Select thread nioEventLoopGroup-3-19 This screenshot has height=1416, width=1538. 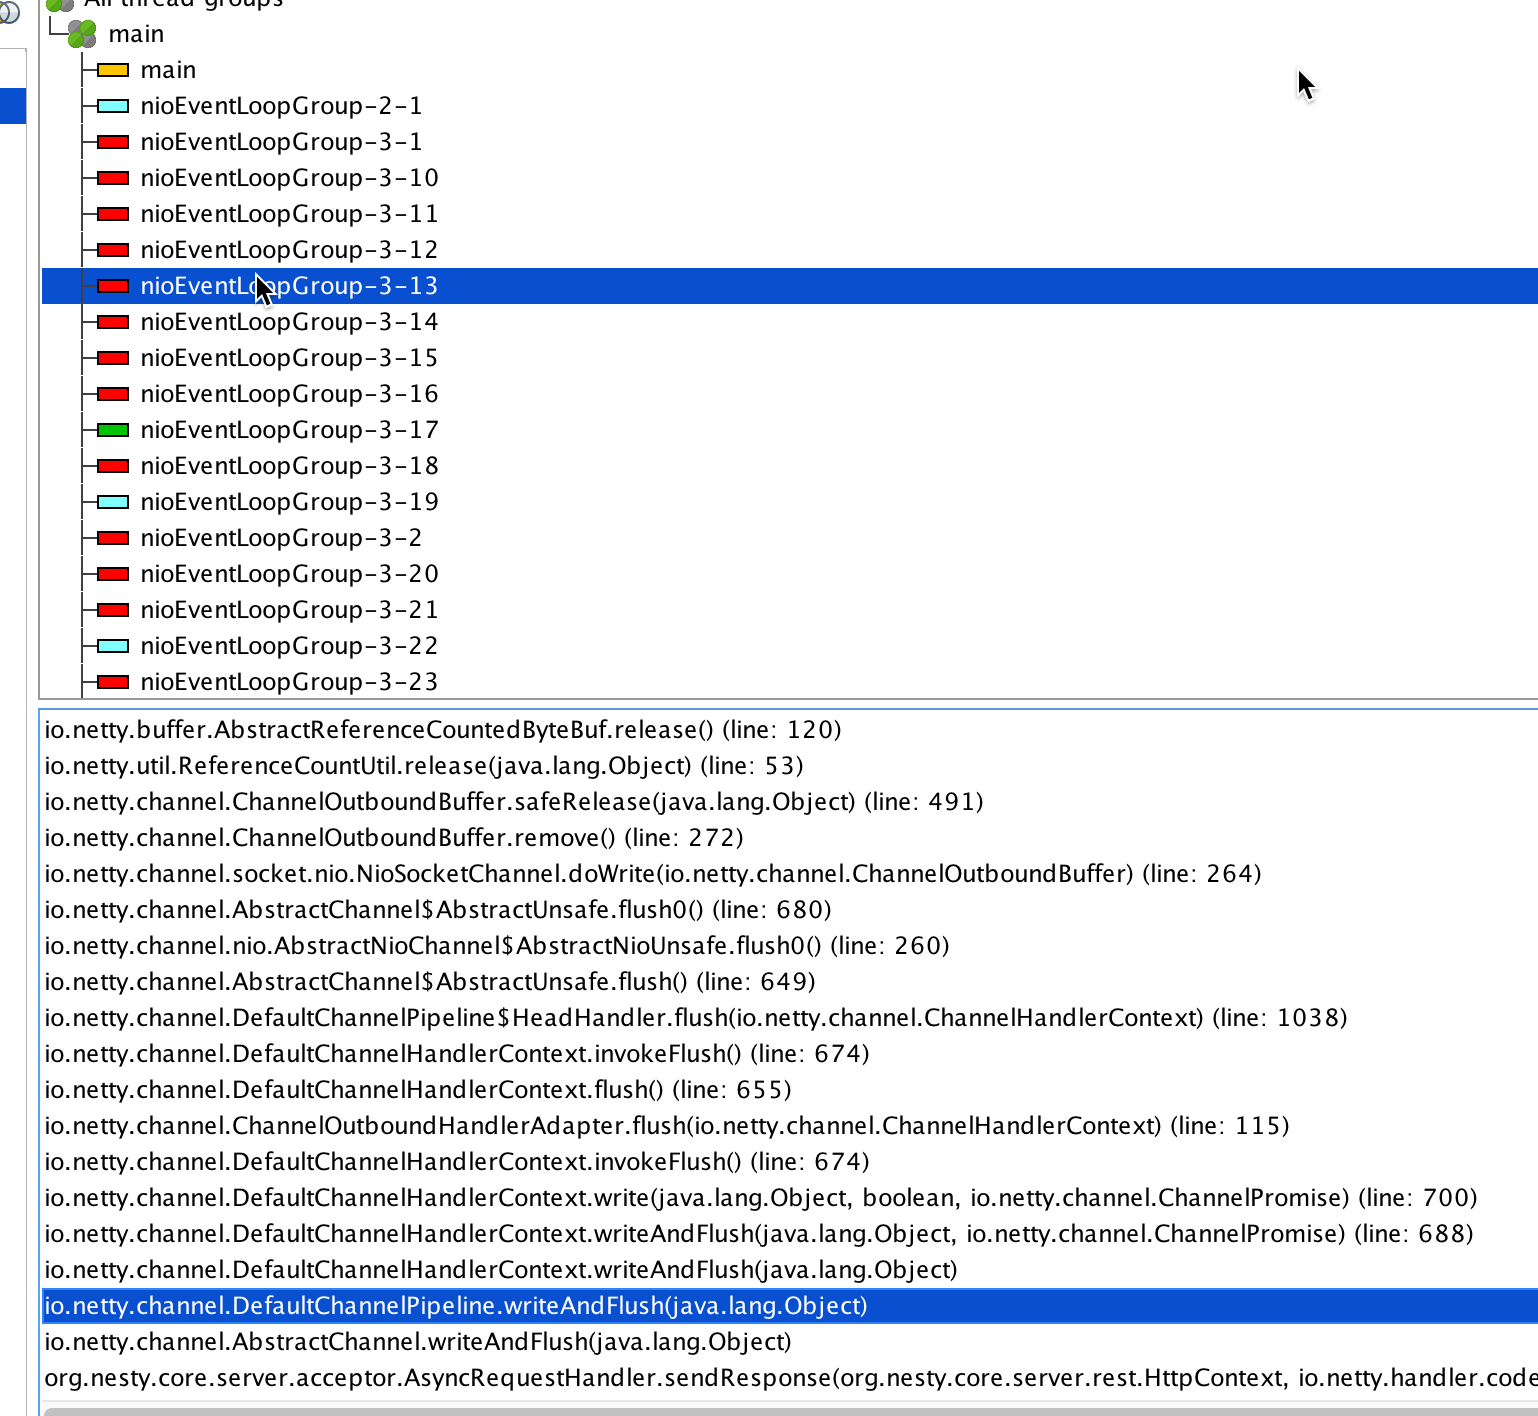point(289,502)
